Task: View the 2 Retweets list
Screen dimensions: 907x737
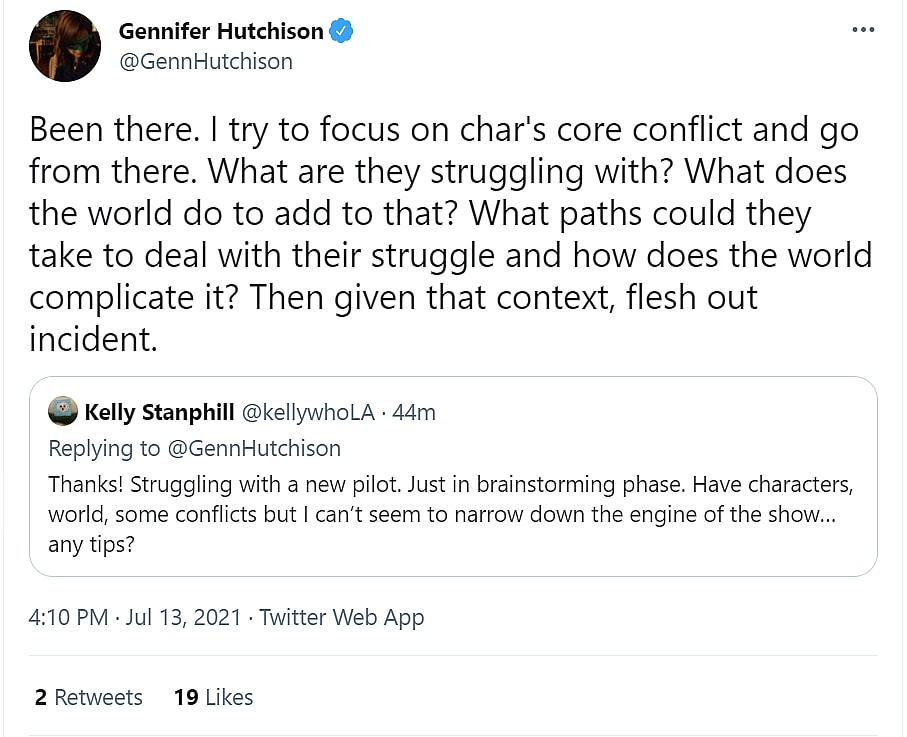Action: (x=88, y=697)
